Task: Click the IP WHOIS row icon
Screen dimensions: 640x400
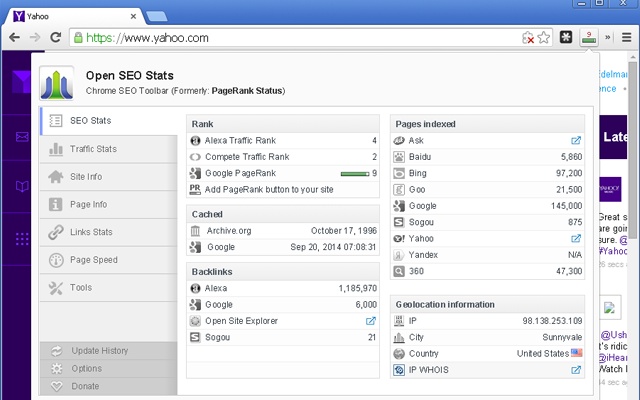Action: tap(399, 370)
